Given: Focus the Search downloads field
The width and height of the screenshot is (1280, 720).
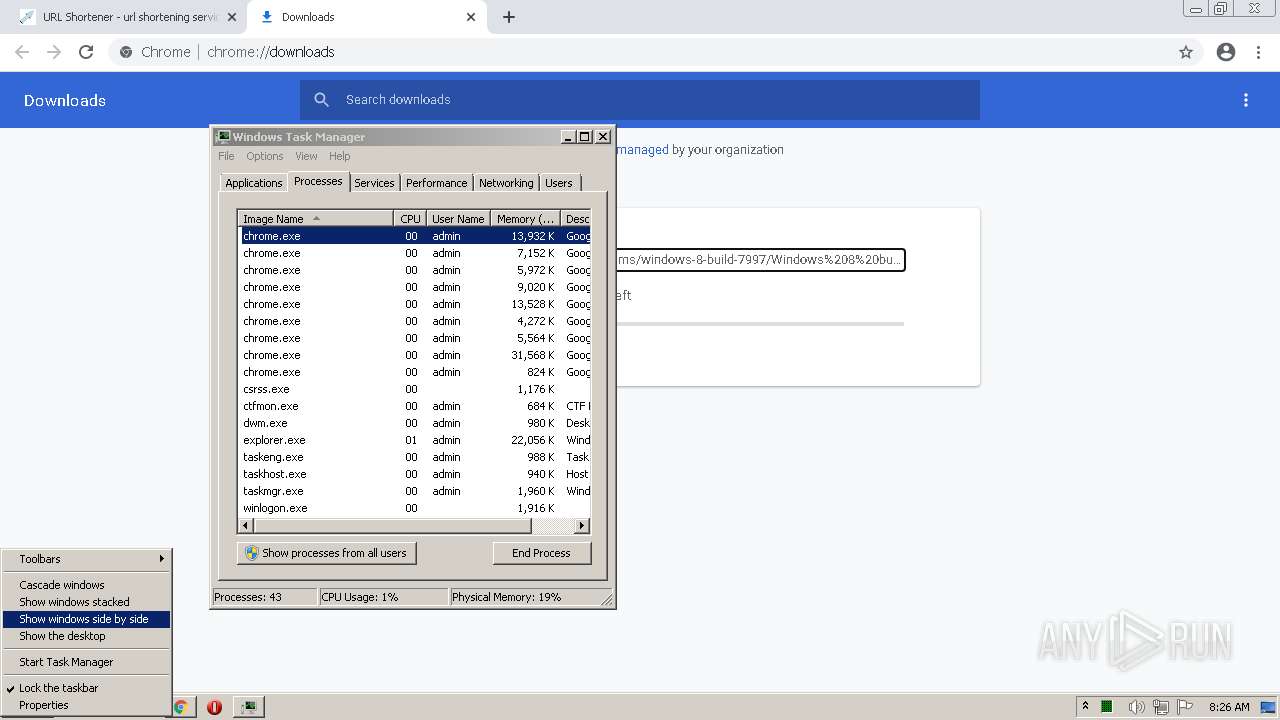Looking at the screenshot, I should click(x=640, y=100).
